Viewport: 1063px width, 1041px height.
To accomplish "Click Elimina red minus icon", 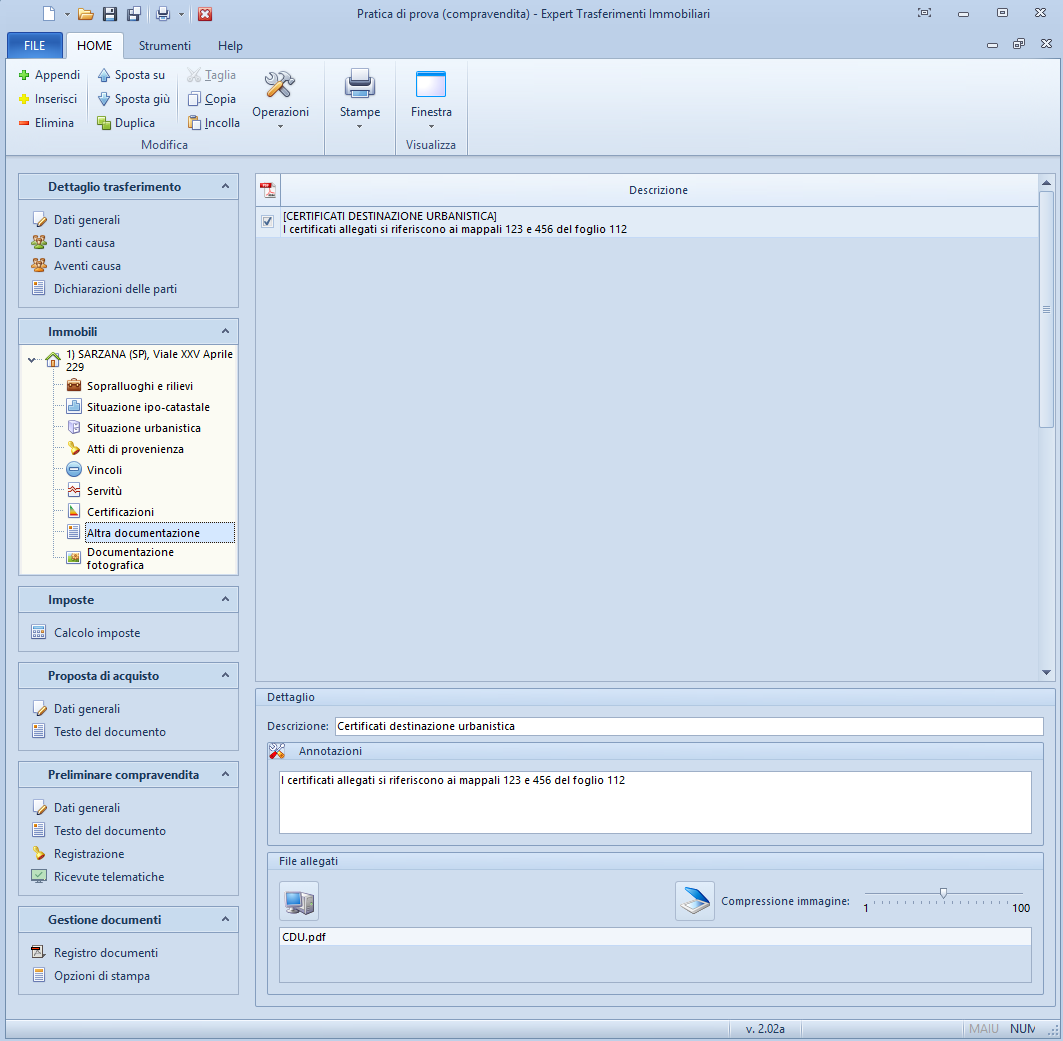I will coord(25,123).
